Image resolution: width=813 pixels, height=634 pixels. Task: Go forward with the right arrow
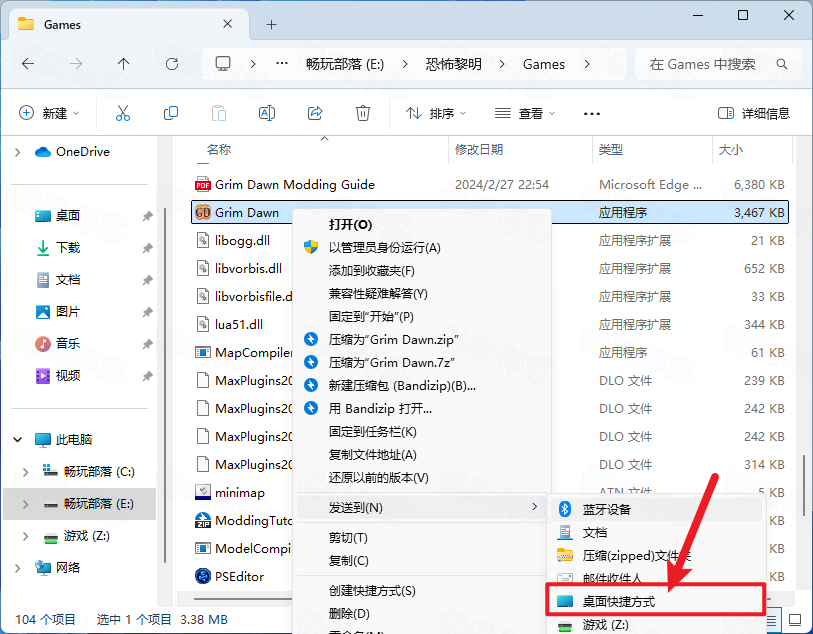pos(76,64)
